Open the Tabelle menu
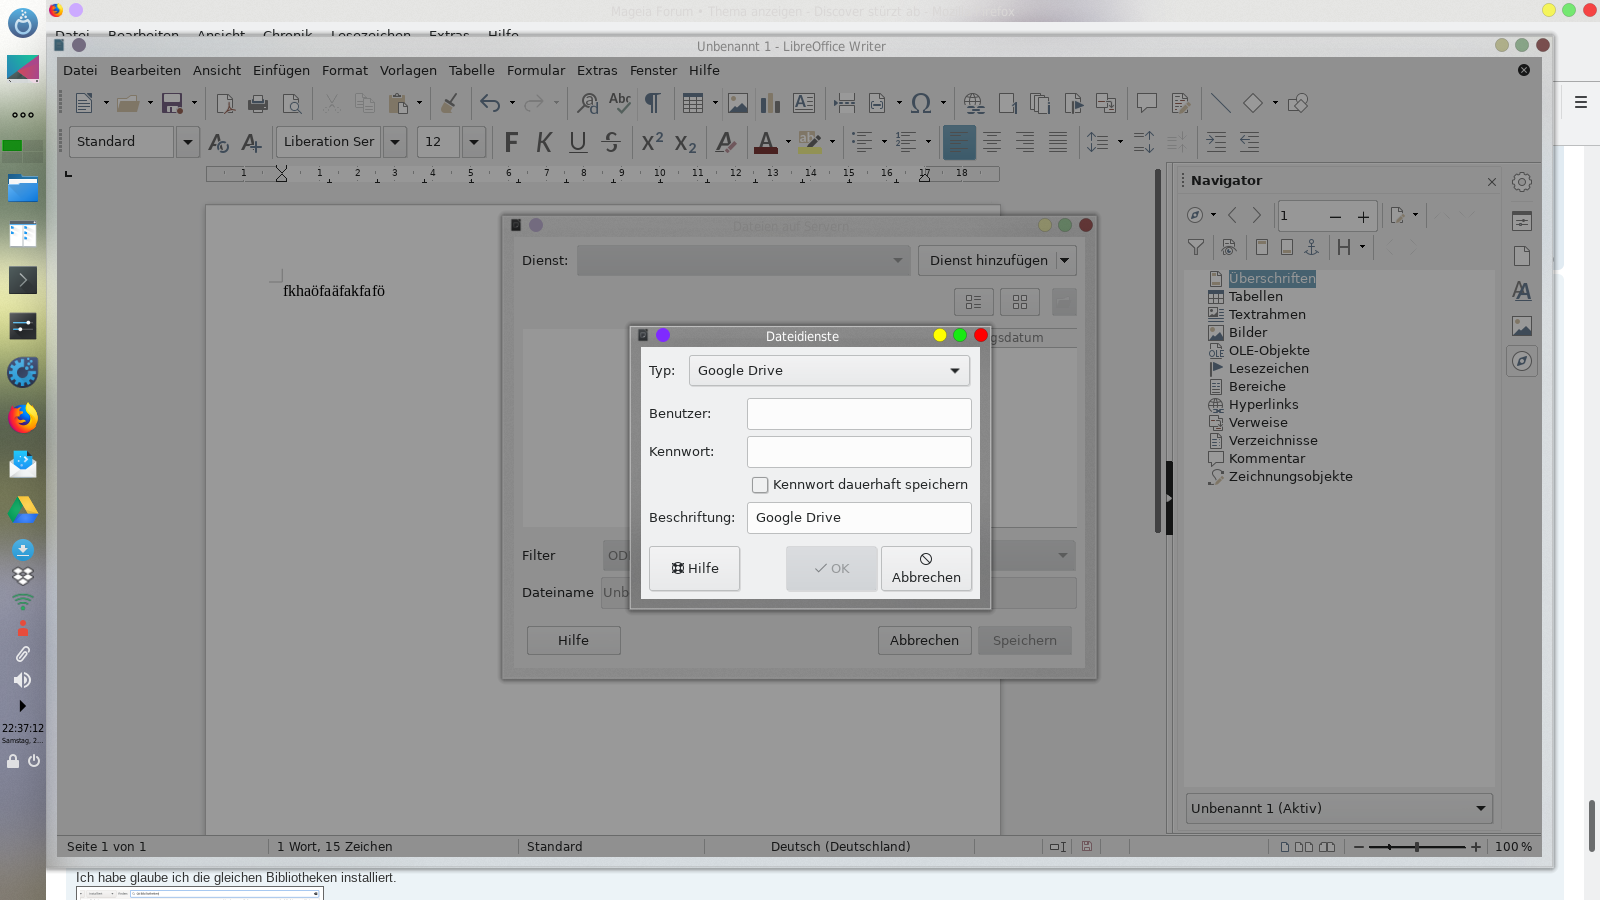1600x900 pixels. [472, 70]
